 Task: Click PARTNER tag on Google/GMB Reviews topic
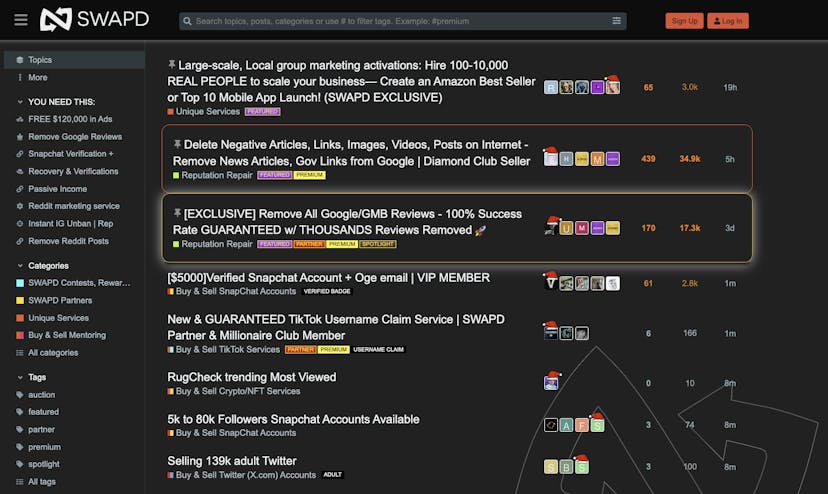309,244
